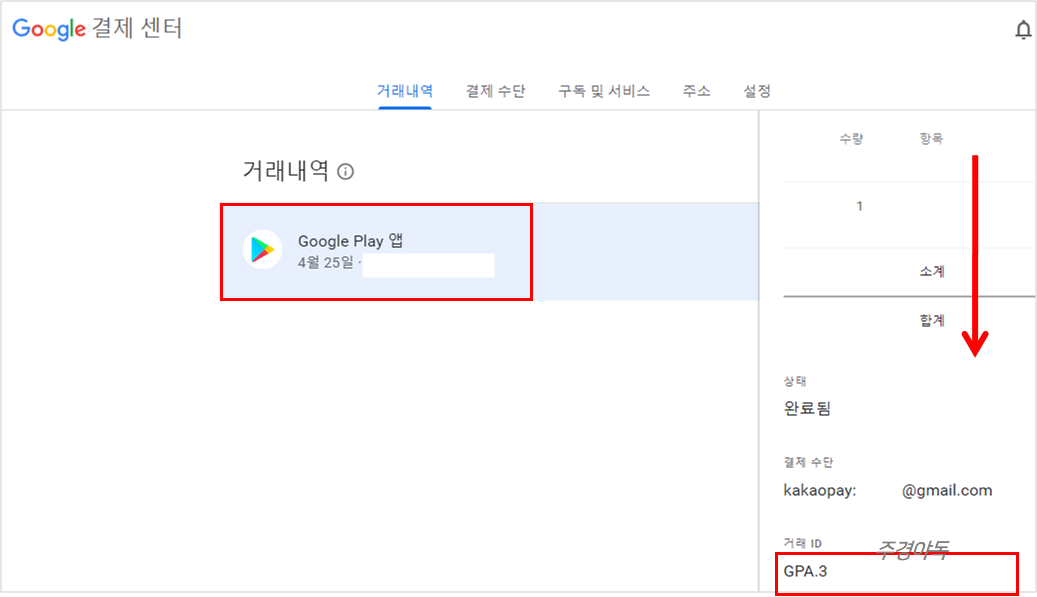Select the Google Play triangle icon
1037x597 pixels.
[262, 250]
